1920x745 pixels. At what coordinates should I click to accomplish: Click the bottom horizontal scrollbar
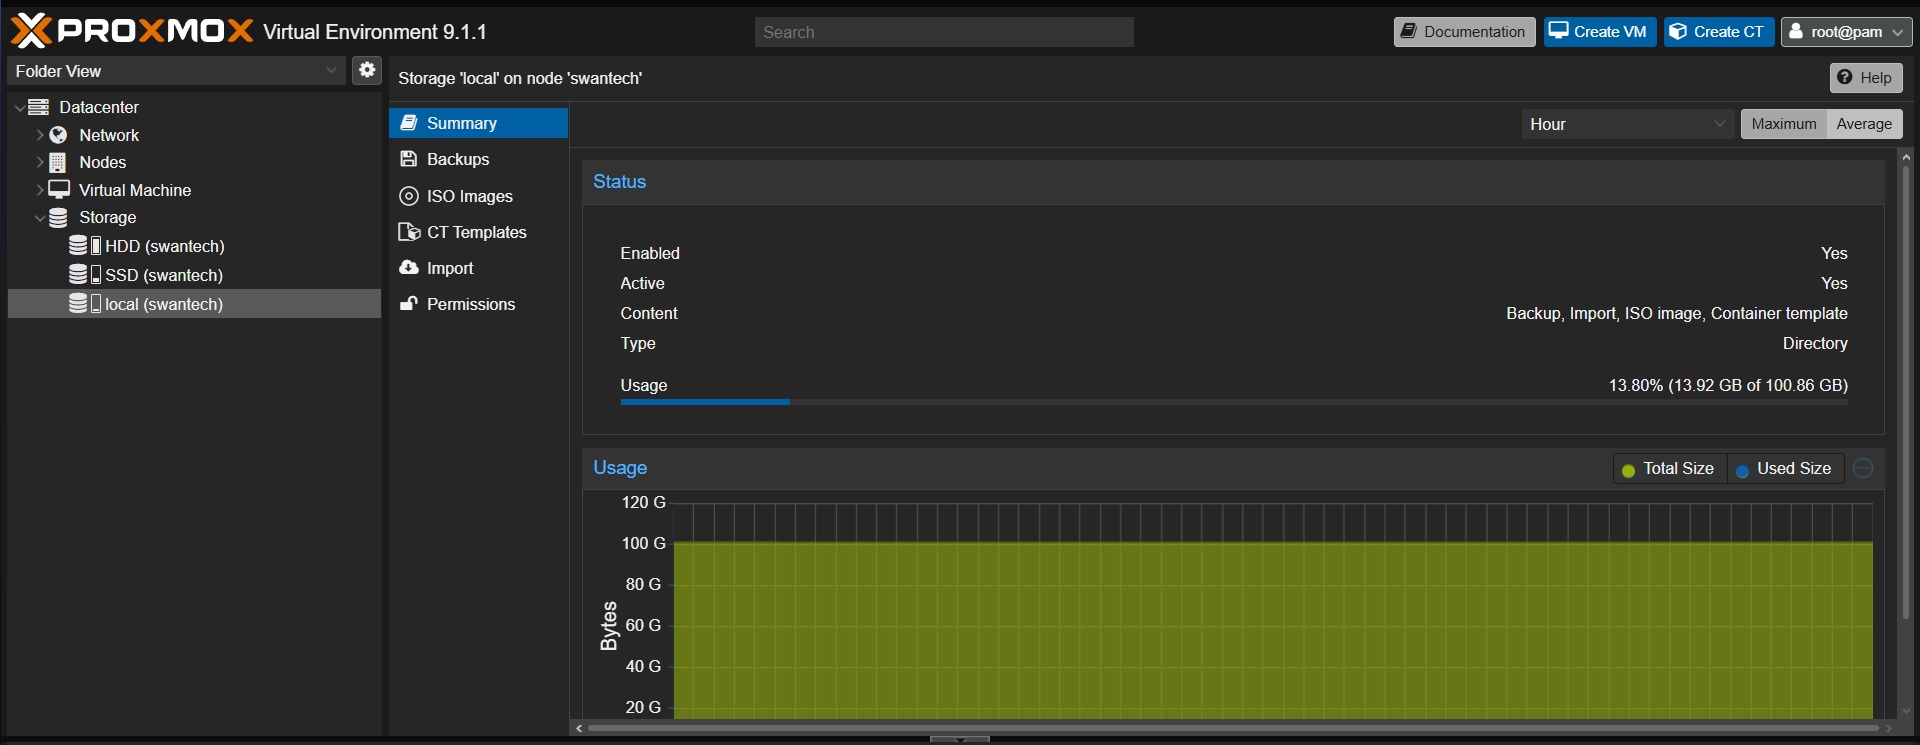[x=1234, y=728]
